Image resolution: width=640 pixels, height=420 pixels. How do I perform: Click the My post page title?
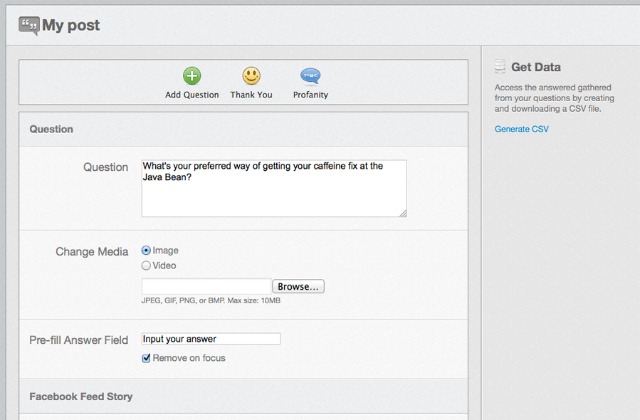coord(71,25)
